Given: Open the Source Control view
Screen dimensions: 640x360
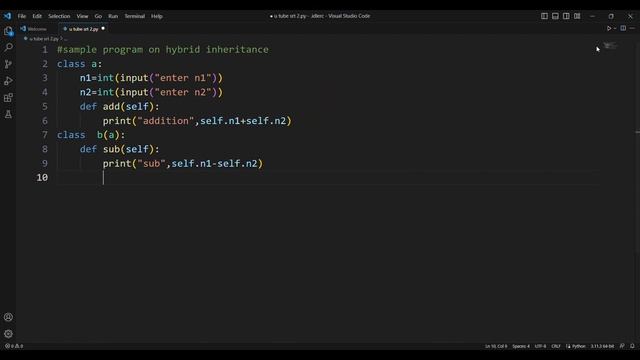Looking at the screenshot, I should 8,64.
